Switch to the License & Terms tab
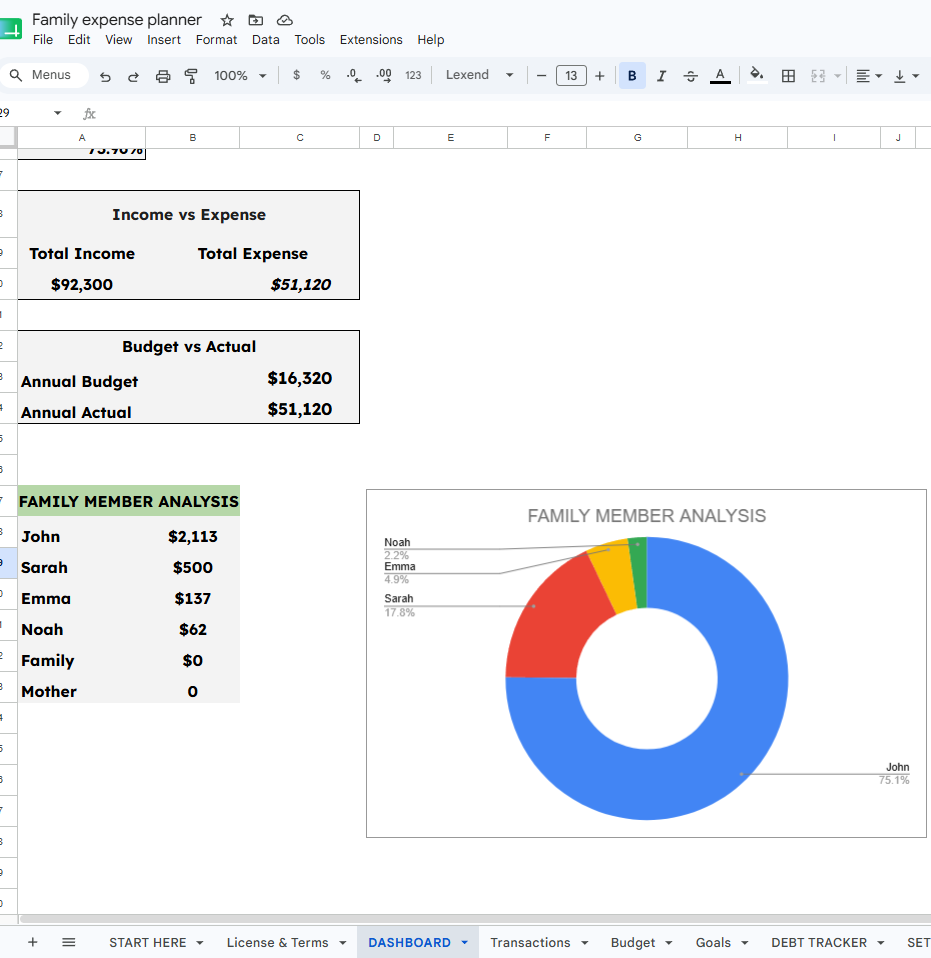The height and width of the screenshot is (958, 931). (277, 943)
